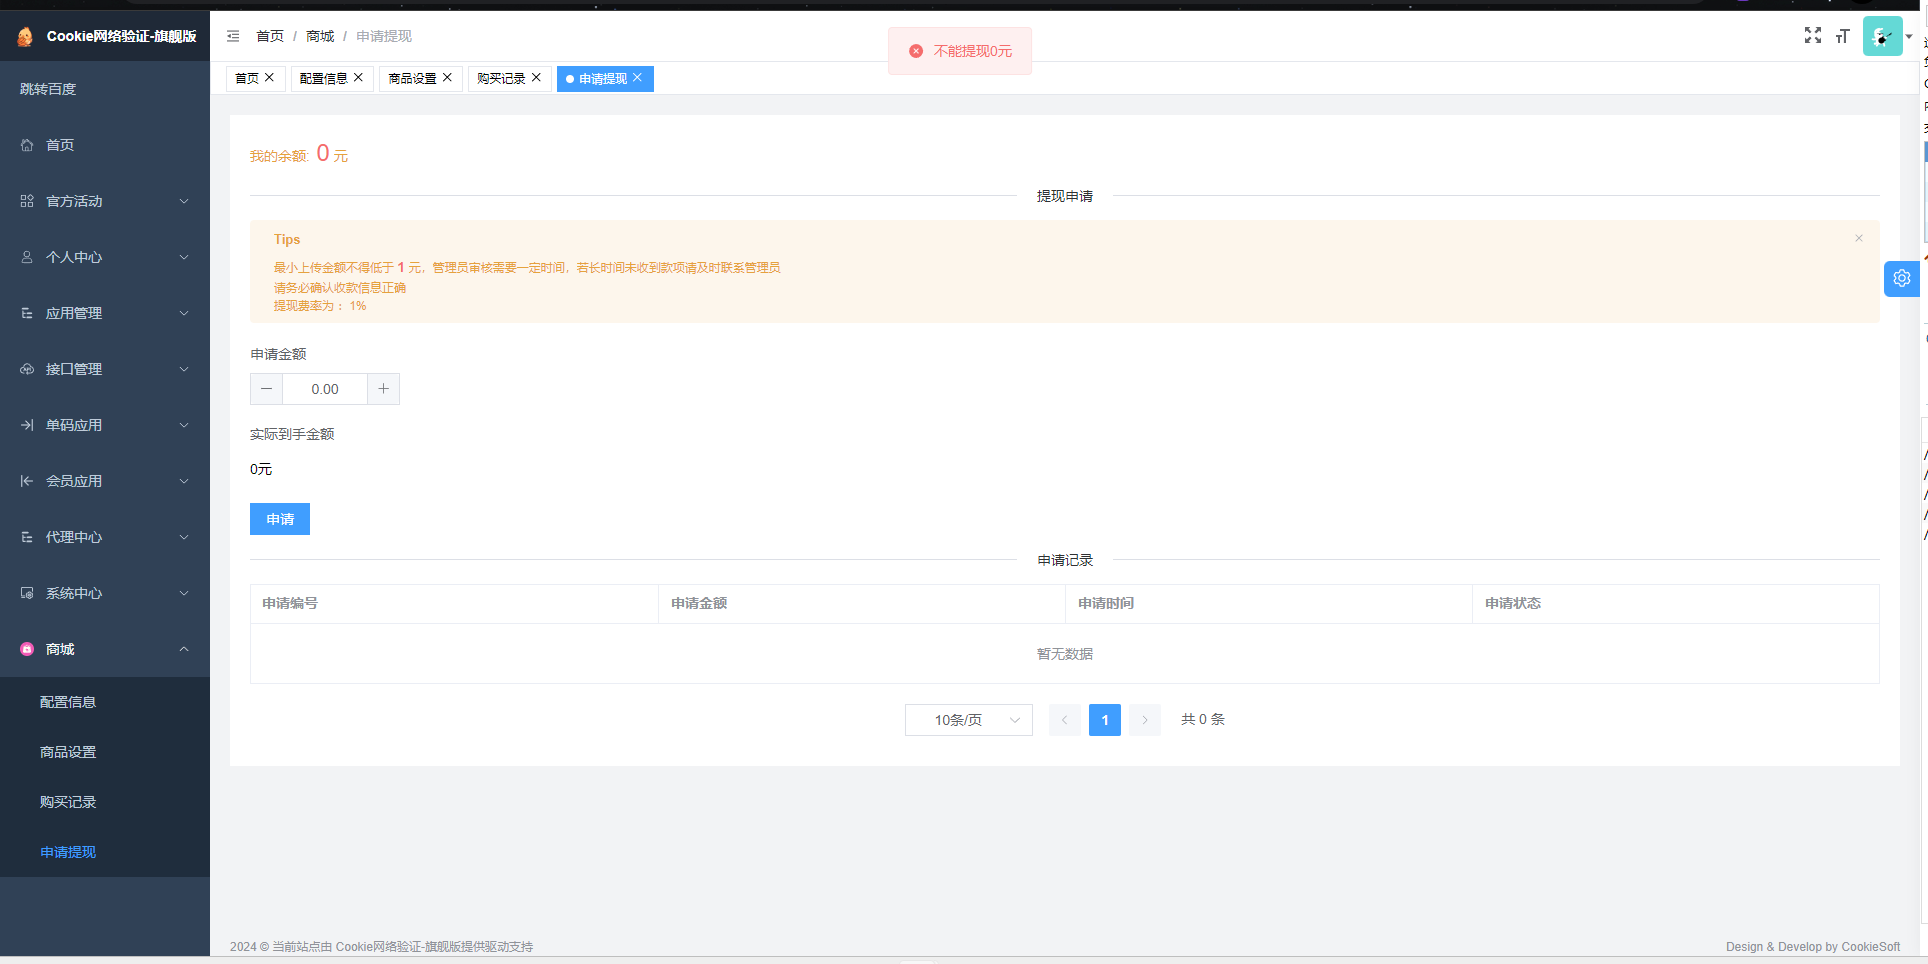The height and width of the screenshot is (964, 1928).
Task: Expand the 代理中心 sidebar menu
Action: (x=105, y=537)
